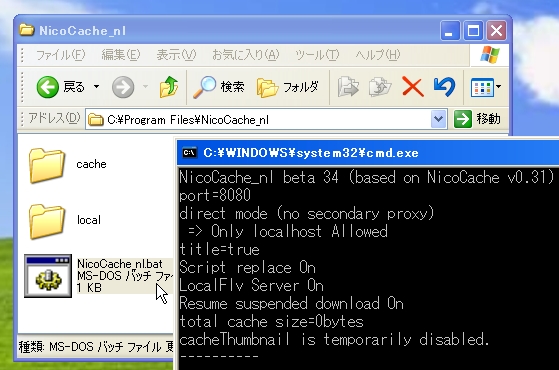Open the ツール(T) menu
This screenshot has width=559, height=370.
317,55
